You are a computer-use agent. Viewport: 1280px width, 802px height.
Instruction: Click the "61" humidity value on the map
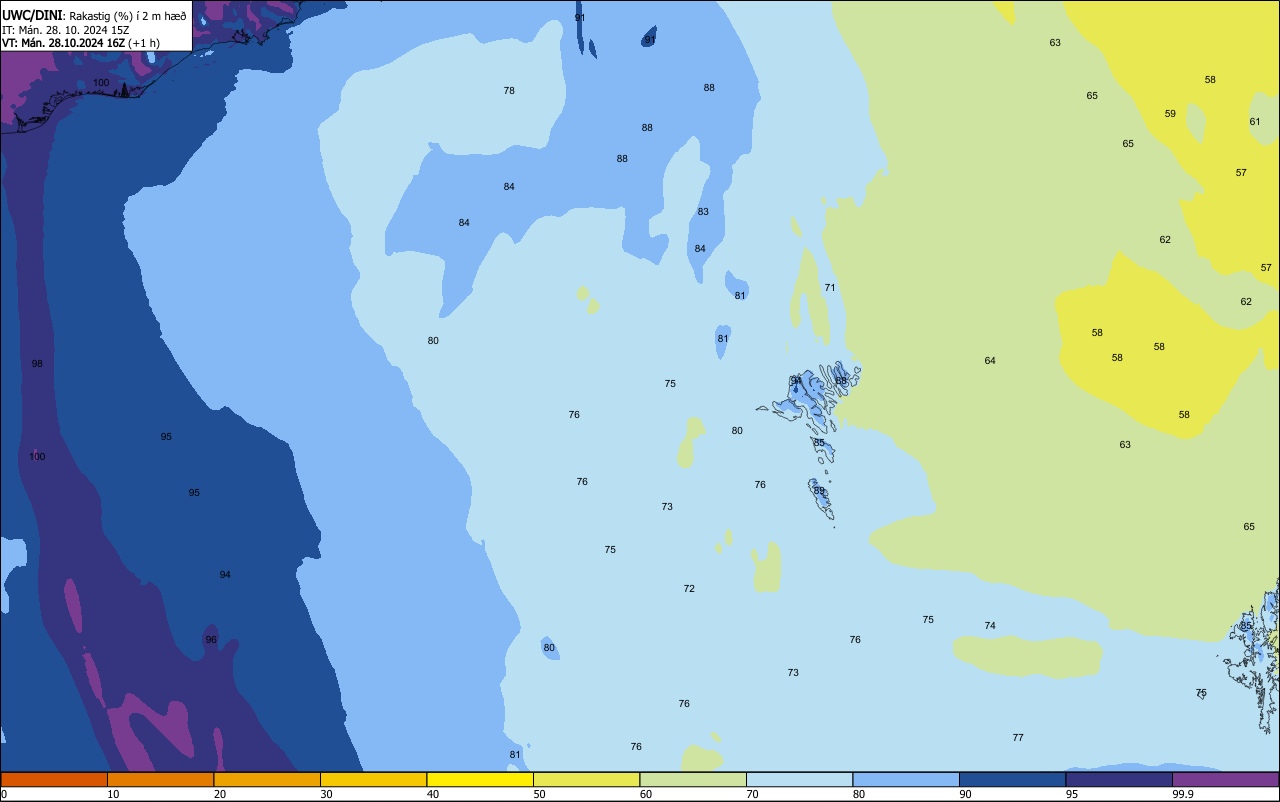[x=1255, y=122]
